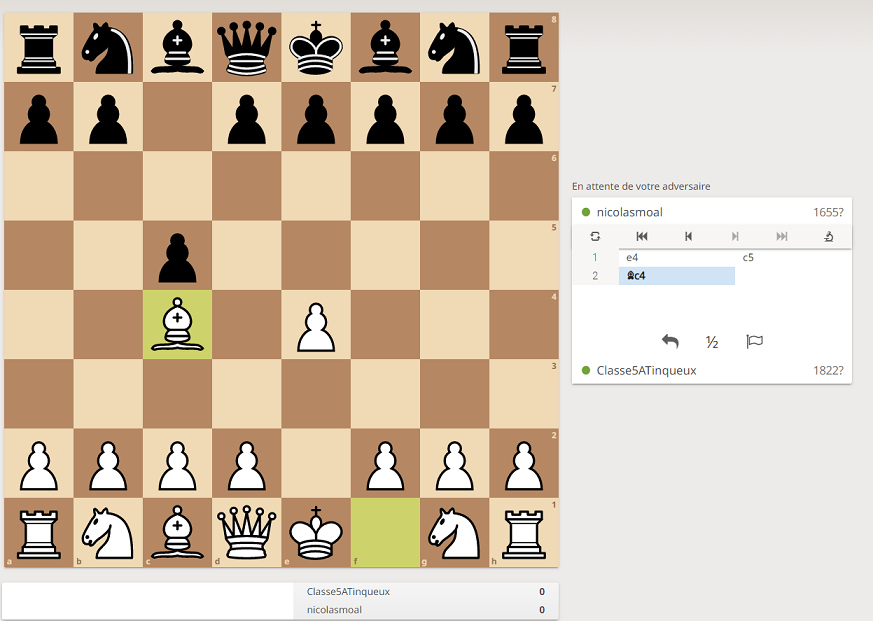
Task: Select the white pawn on e4
Action: 315,326
